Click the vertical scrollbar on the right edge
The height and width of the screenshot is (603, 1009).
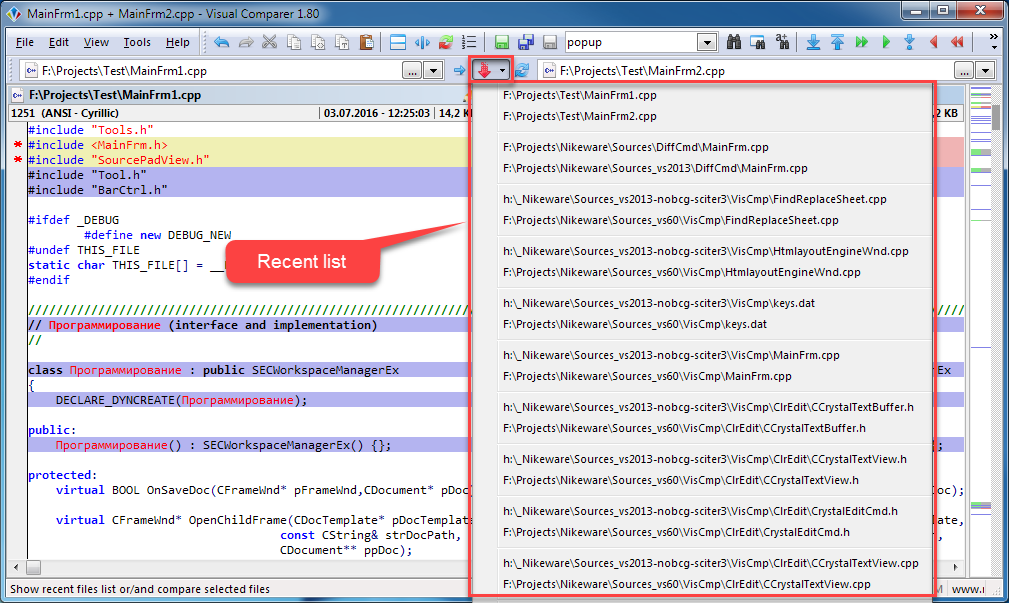996,300
